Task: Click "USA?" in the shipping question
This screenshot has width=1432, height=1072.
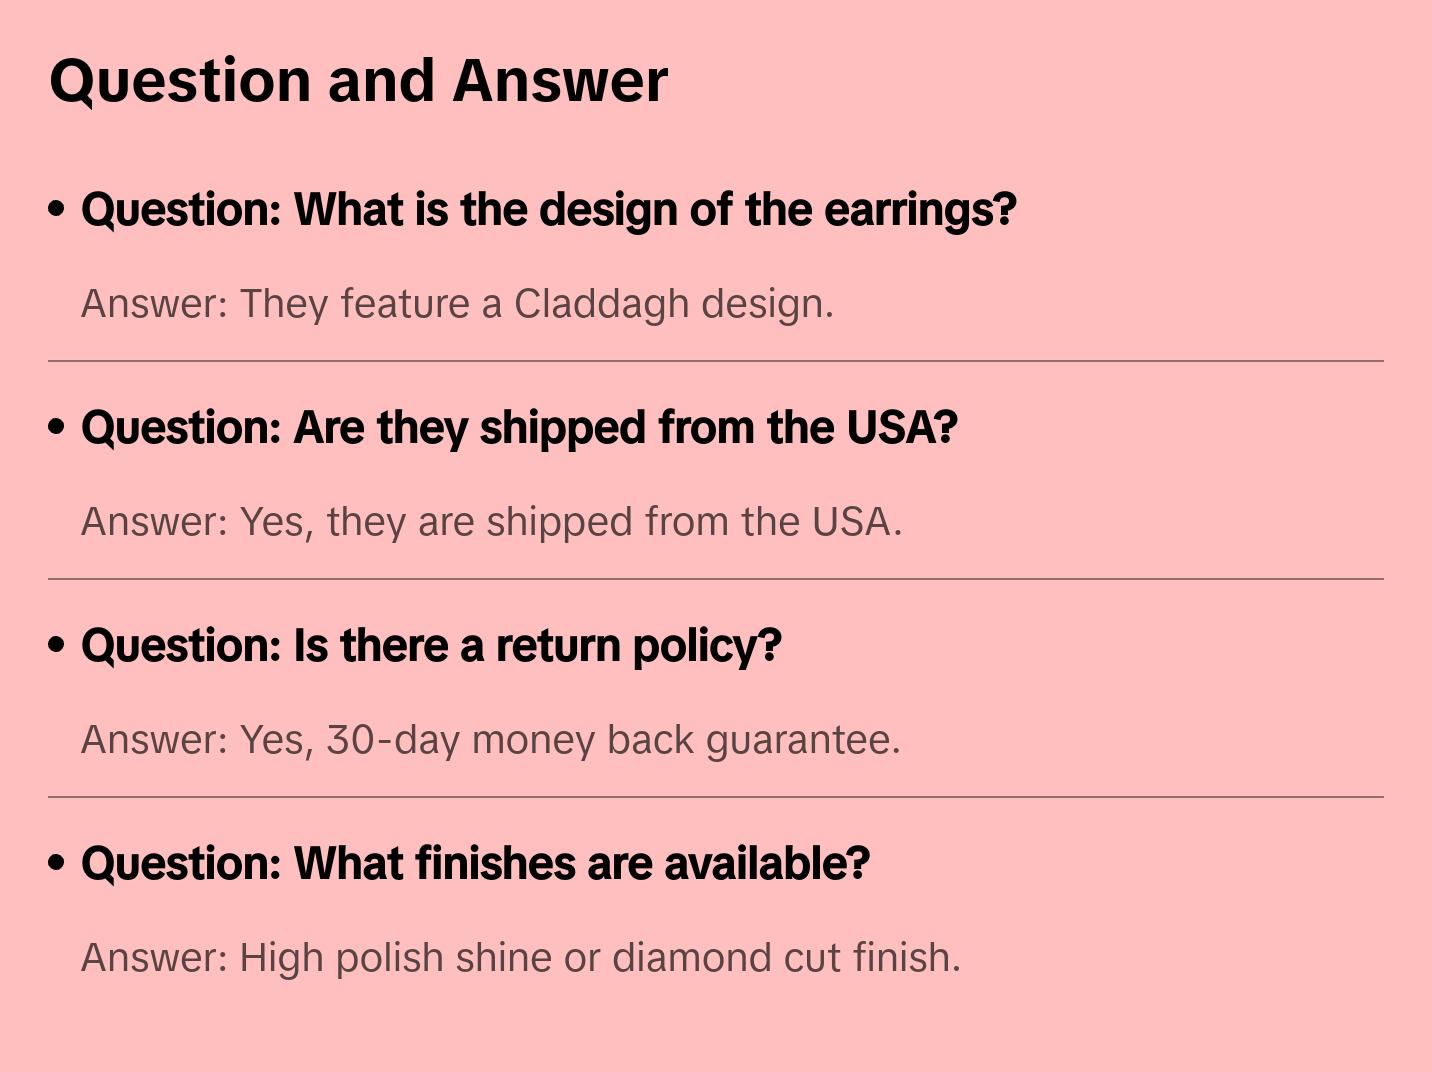Action: [902, 428]
